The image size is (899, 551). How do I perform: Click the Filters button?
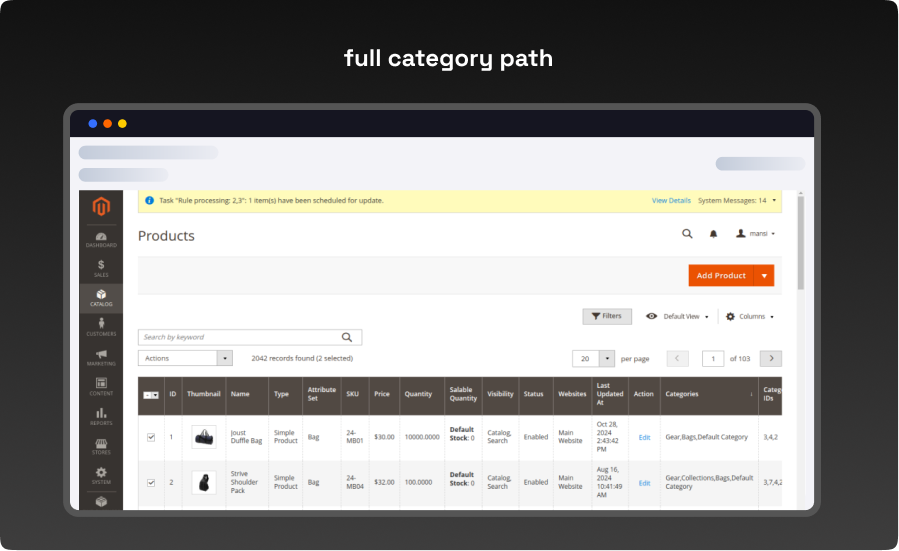coord(607,316)
